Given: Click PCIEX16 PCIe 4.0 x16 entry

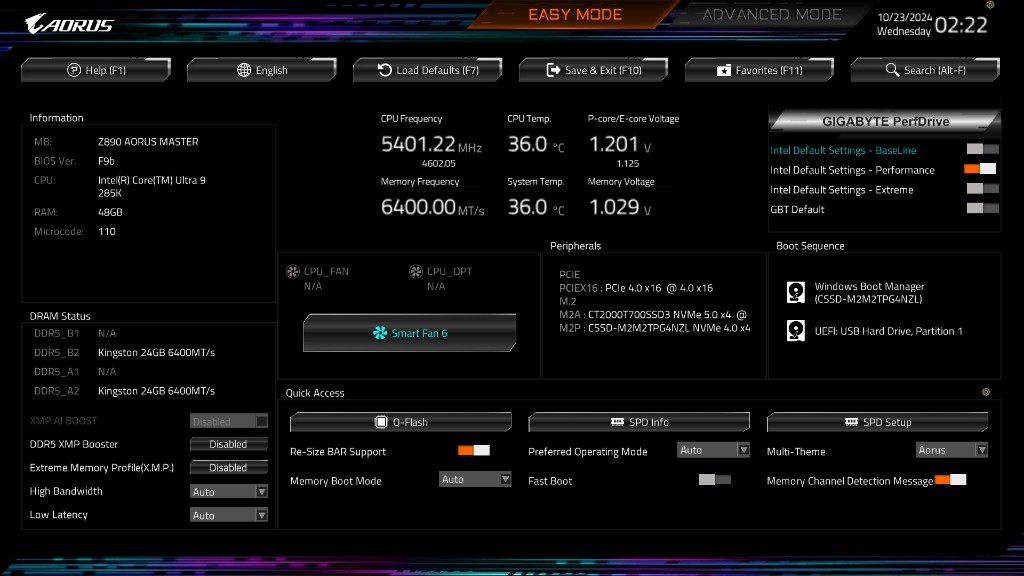Looking at the screenshot, I should pyautogui.click(x=635, y=288).
